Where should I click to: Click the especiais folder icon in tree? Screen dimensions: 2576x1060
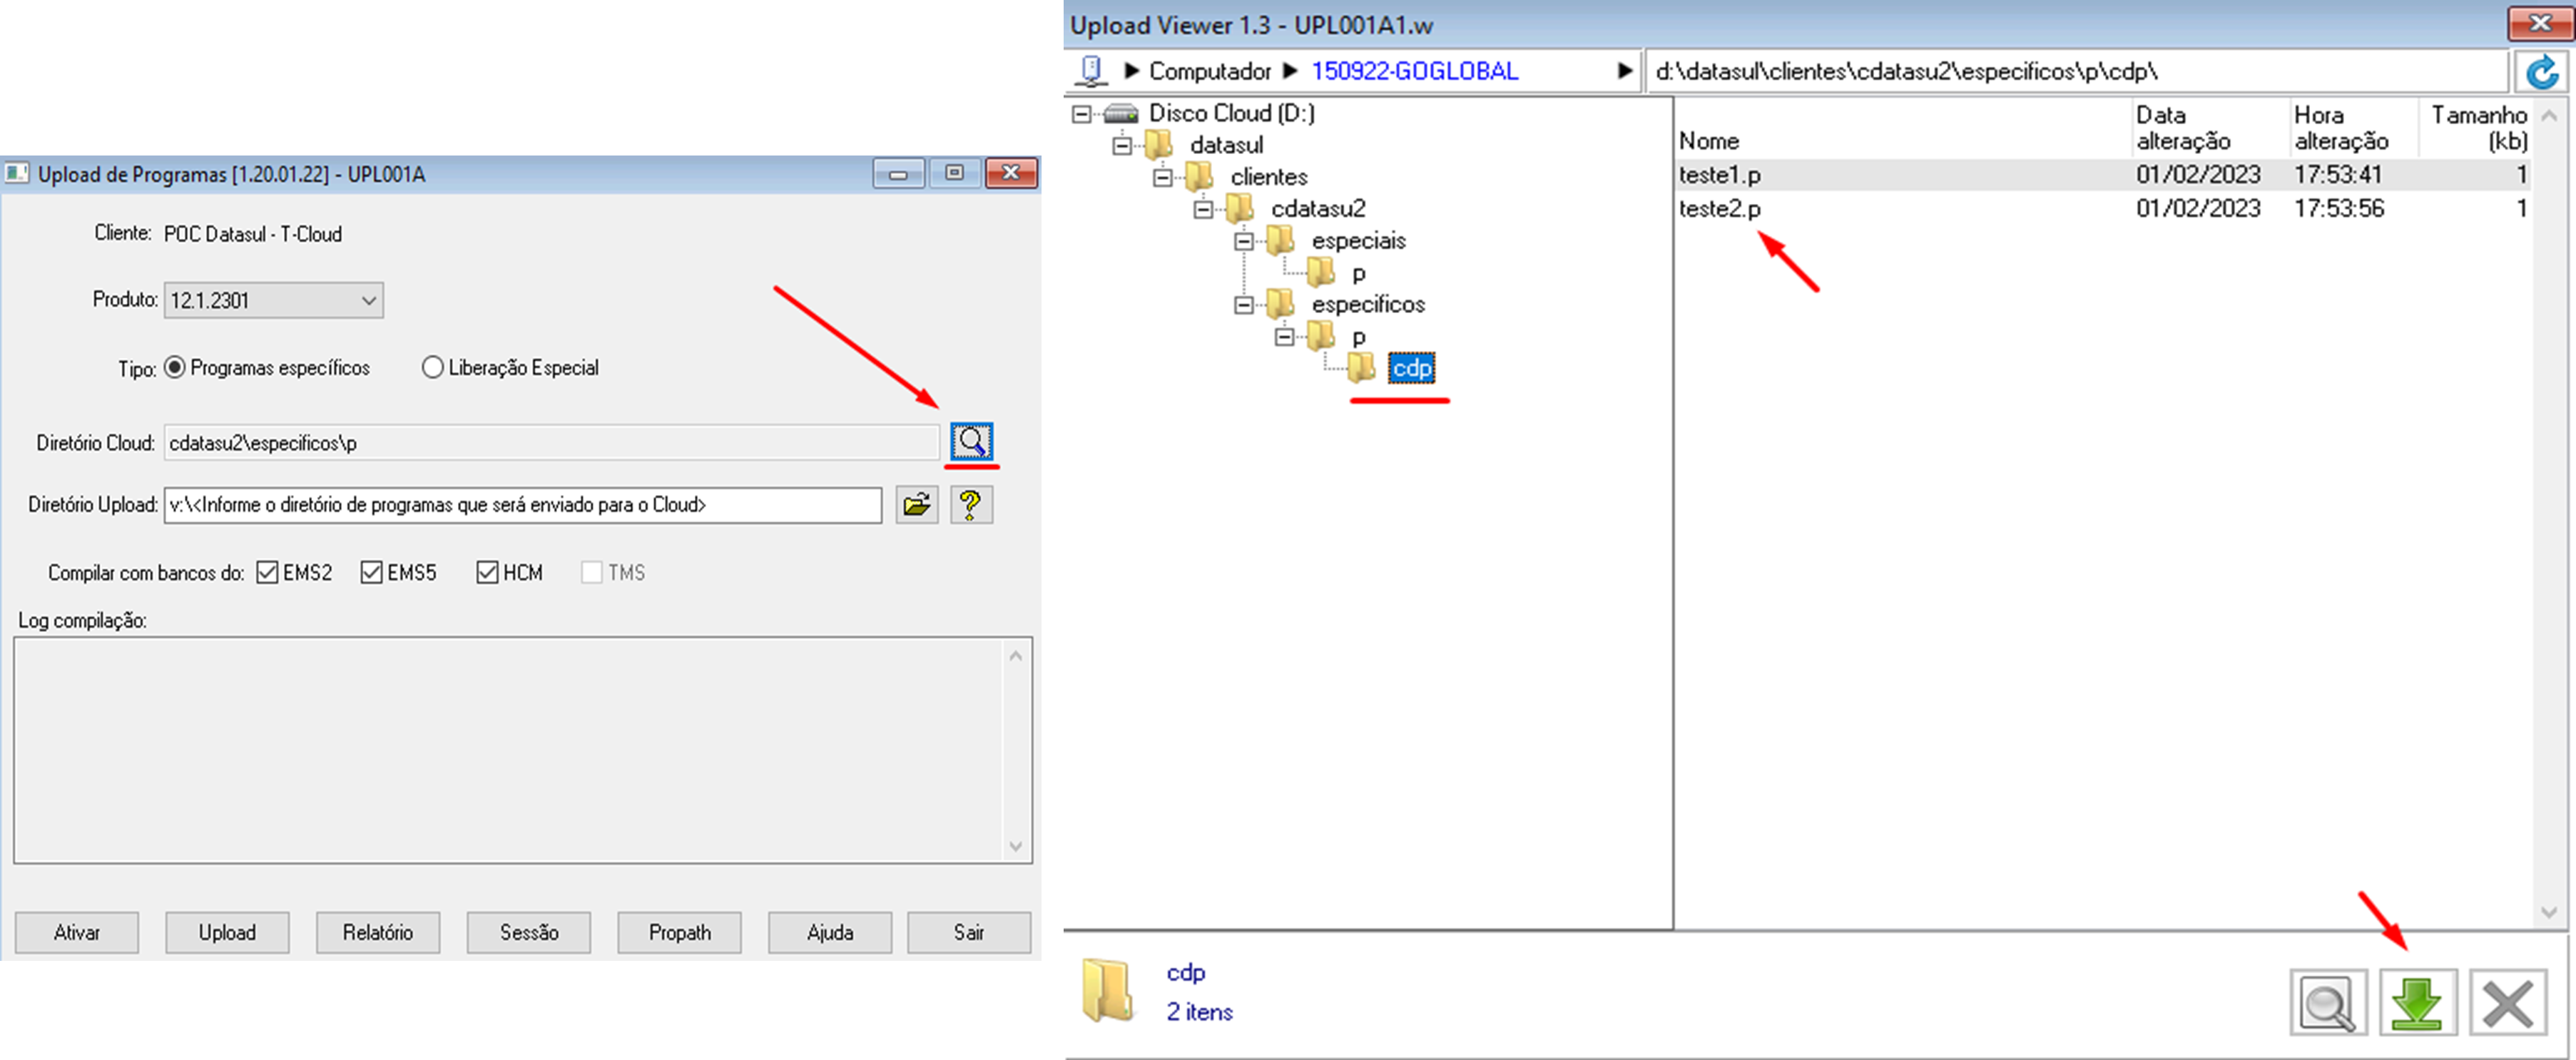pyautogui.click(x=1280, y=240)
